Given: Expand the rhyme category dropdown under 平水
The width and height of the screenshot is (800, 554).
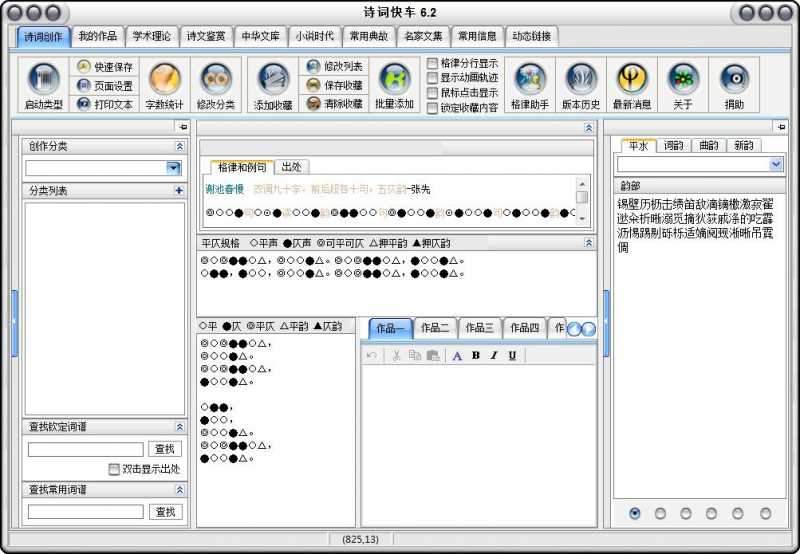Looking at the screenshot, I should pos(776,164).
